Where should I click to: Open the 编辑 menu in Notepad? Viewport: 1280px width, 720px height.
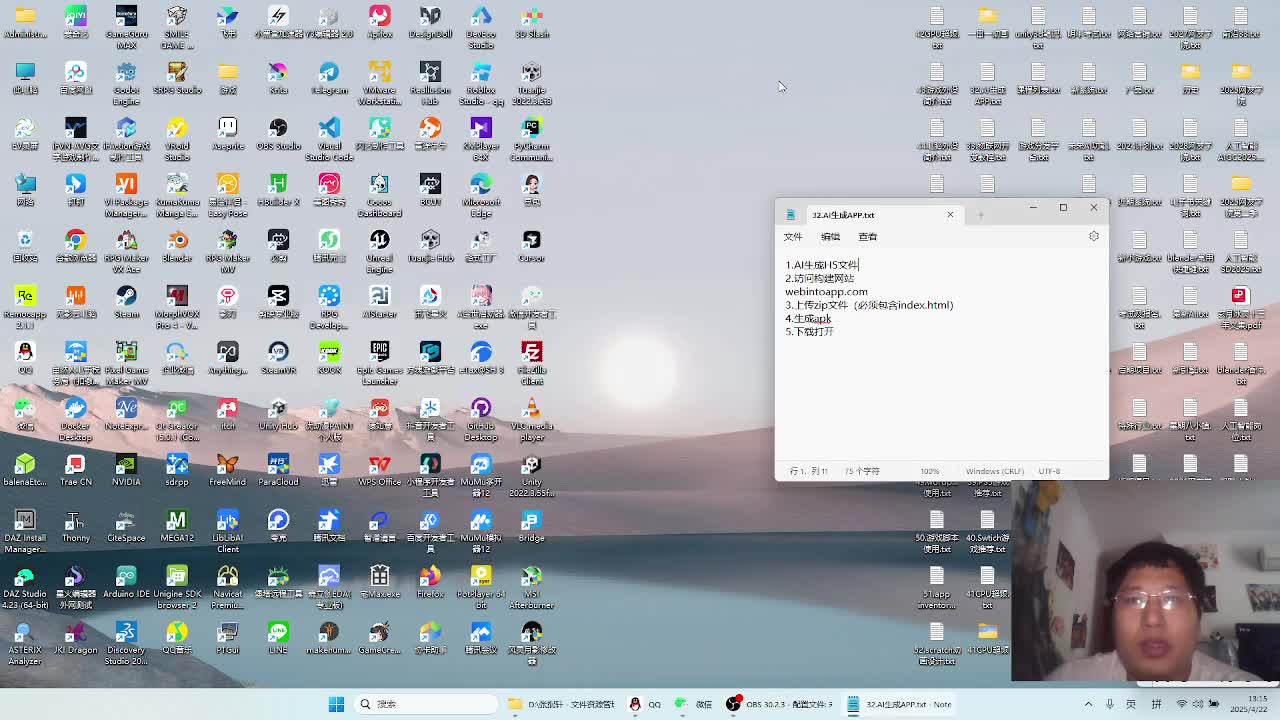pos(830,237)
